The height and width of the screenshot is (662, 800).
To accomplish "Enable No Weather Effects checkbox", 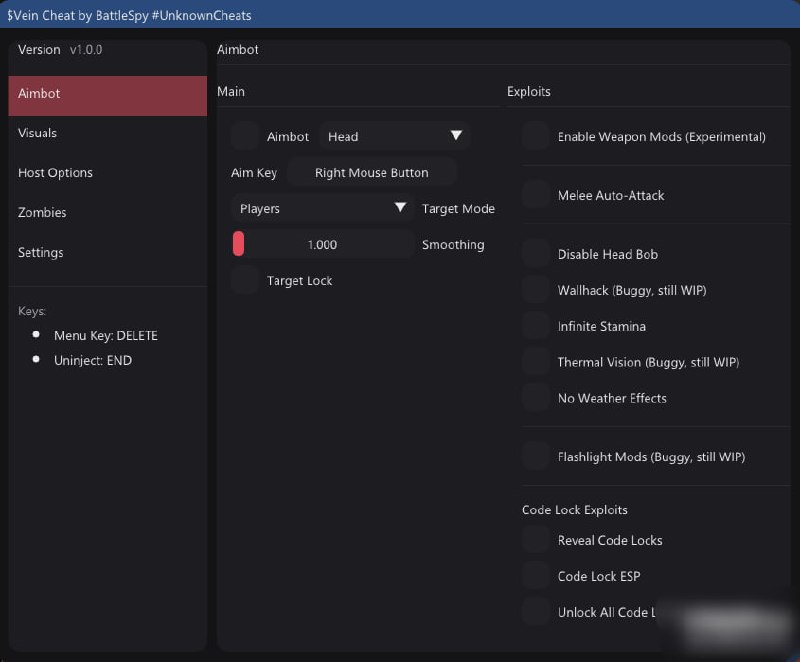I will tap(536, 398).
